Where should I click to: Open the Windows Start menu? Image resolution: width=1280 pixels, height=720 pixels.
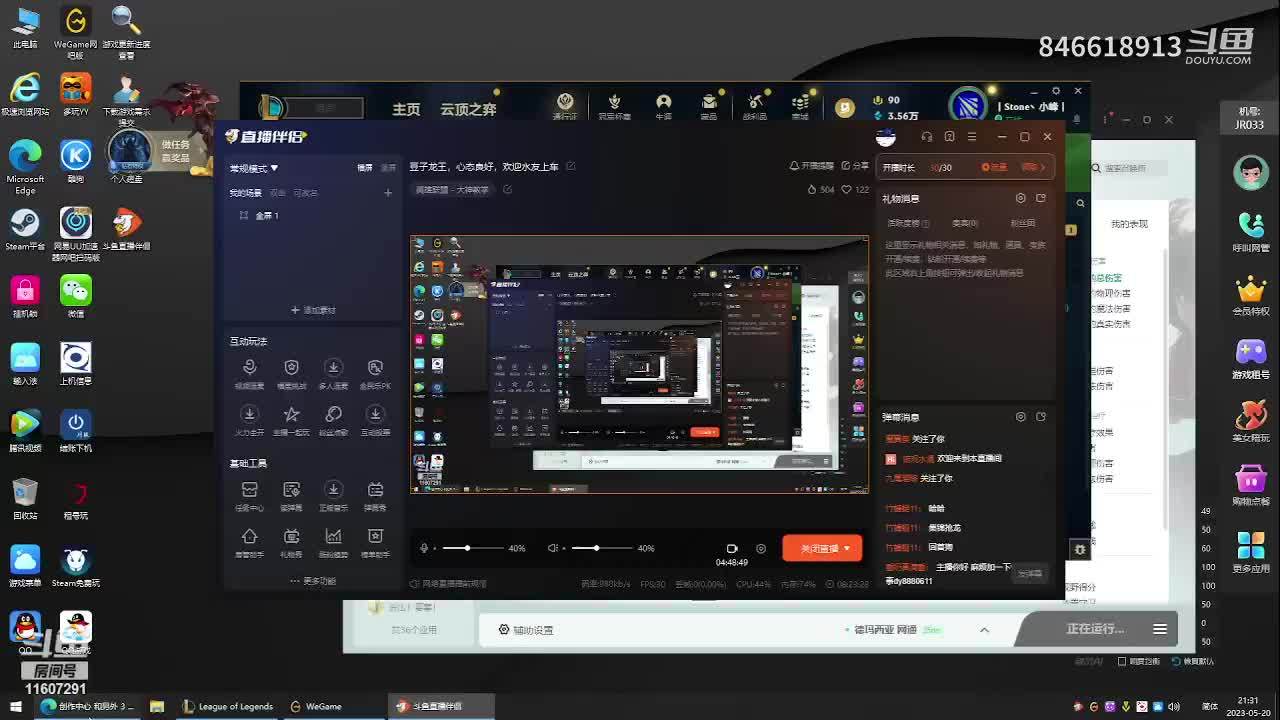15,706
